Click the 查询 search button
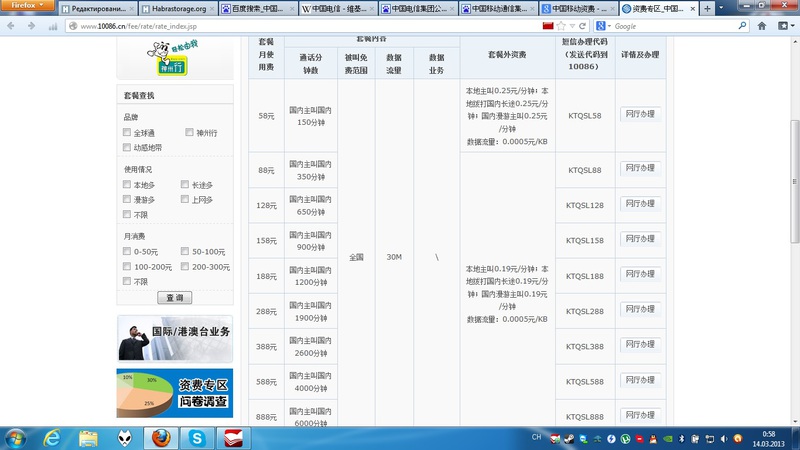Screen dimensions: 800x450 coord(174,297)
